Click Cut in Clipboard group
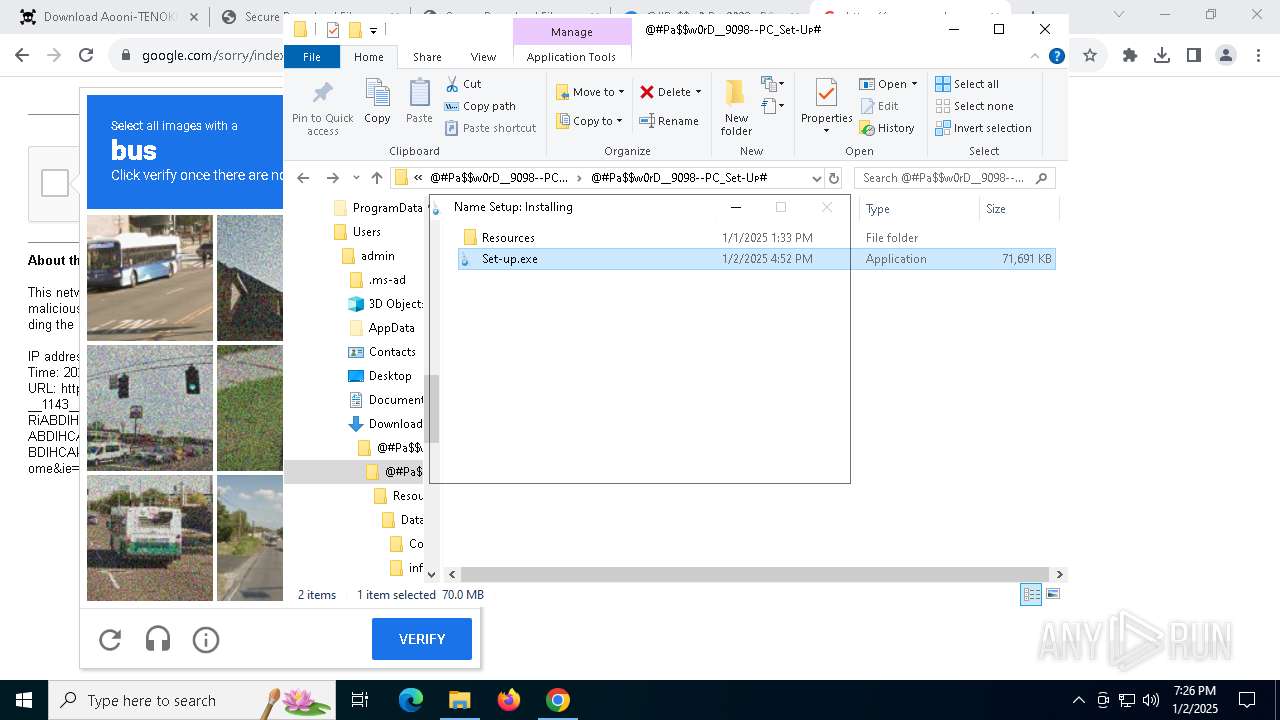This screenshot has width=1280, height=720. point(463,84)
